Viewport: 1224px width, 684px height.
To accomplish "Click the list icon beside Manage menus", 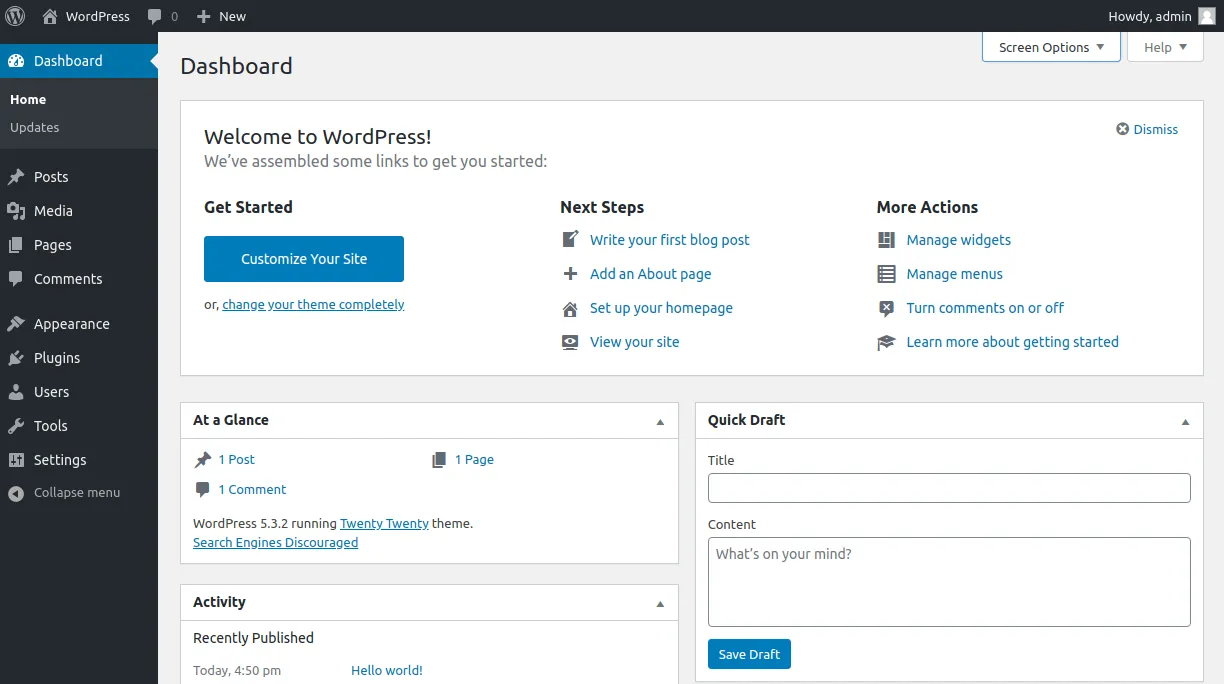I will pyautogui.click(x=886, y=274).
